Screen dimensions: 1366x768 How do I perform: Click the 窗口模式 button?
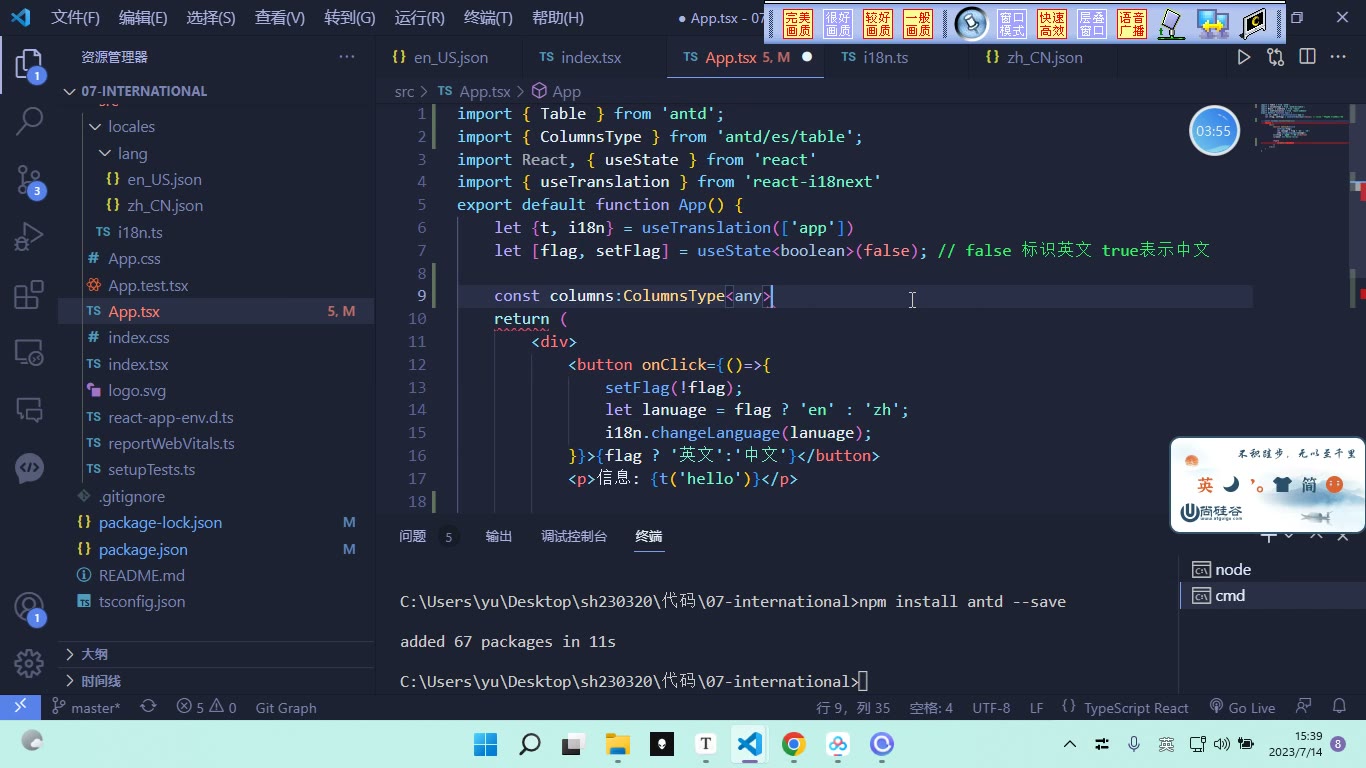[x=1012, y=24]
